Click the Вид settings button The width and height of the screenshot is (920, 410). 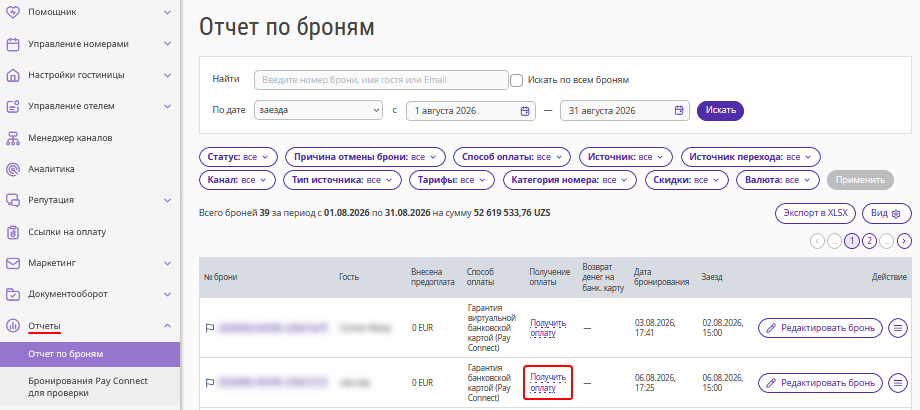[x=887, y=214]
